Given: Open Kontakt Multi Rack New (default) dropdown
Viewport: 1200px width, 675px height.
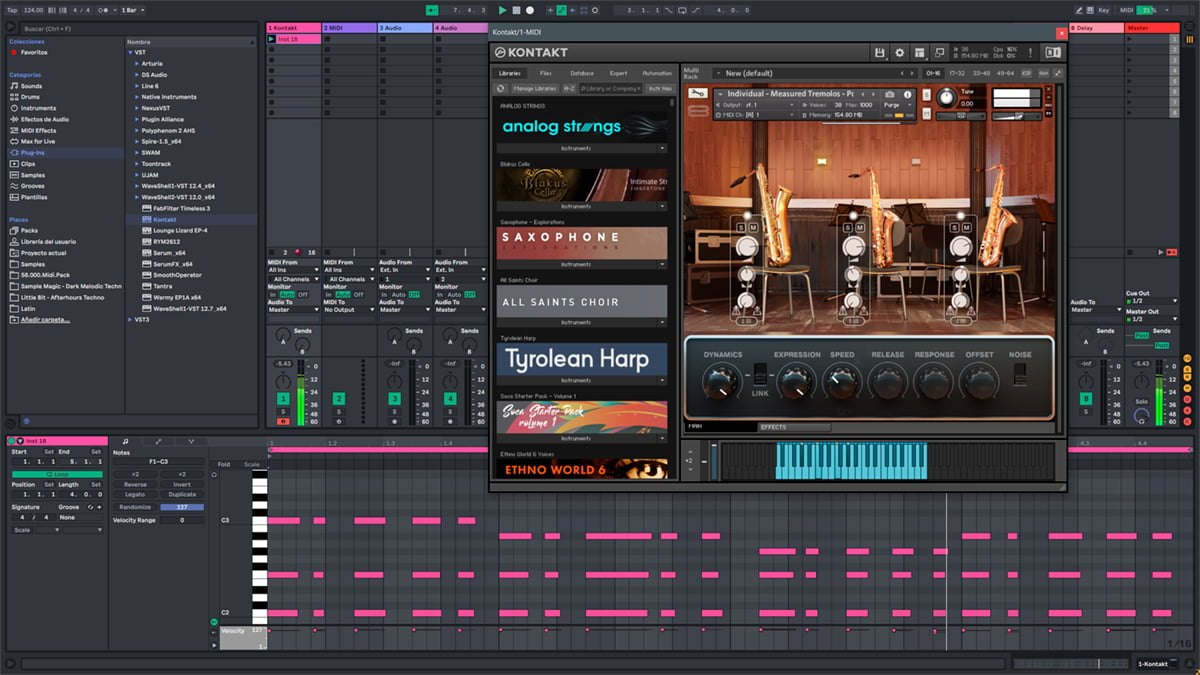Looking at the screenshot, I should point(814,73).
